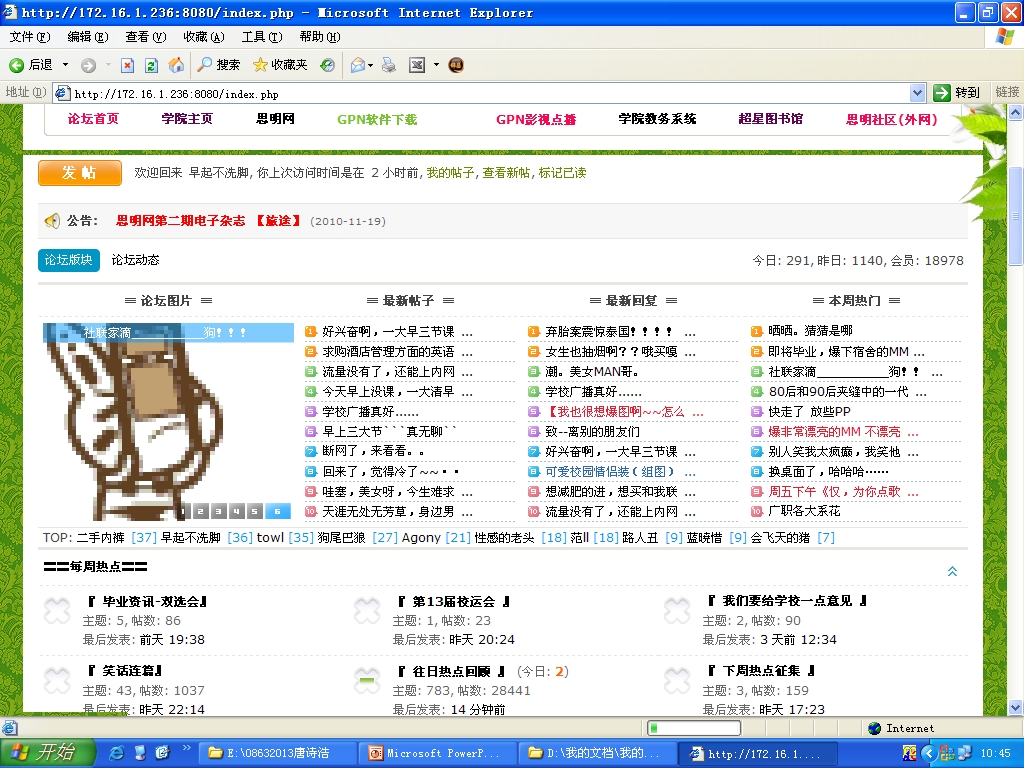Image resolution: width=1024 pixels, height=768 pixels.
Task: Click the new-posts icon beside 往日热点回顾
Action: point(367,681)
